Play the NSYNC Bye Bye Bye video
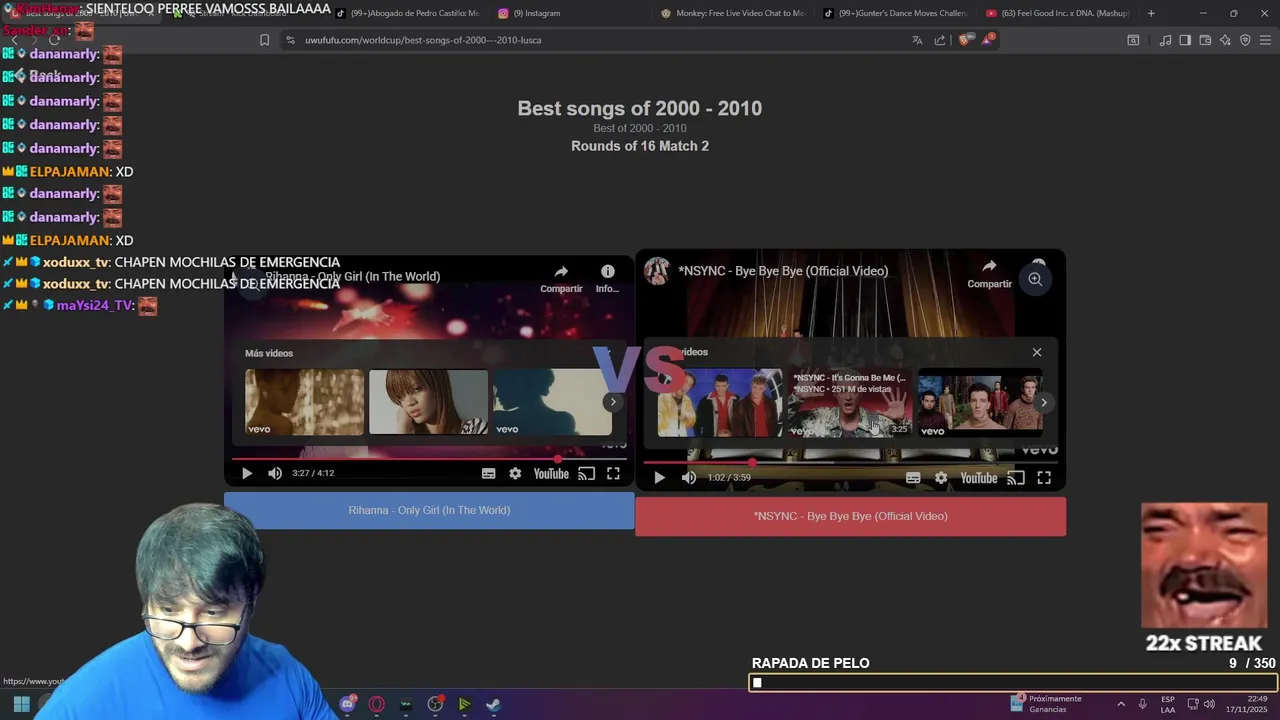 659,478
